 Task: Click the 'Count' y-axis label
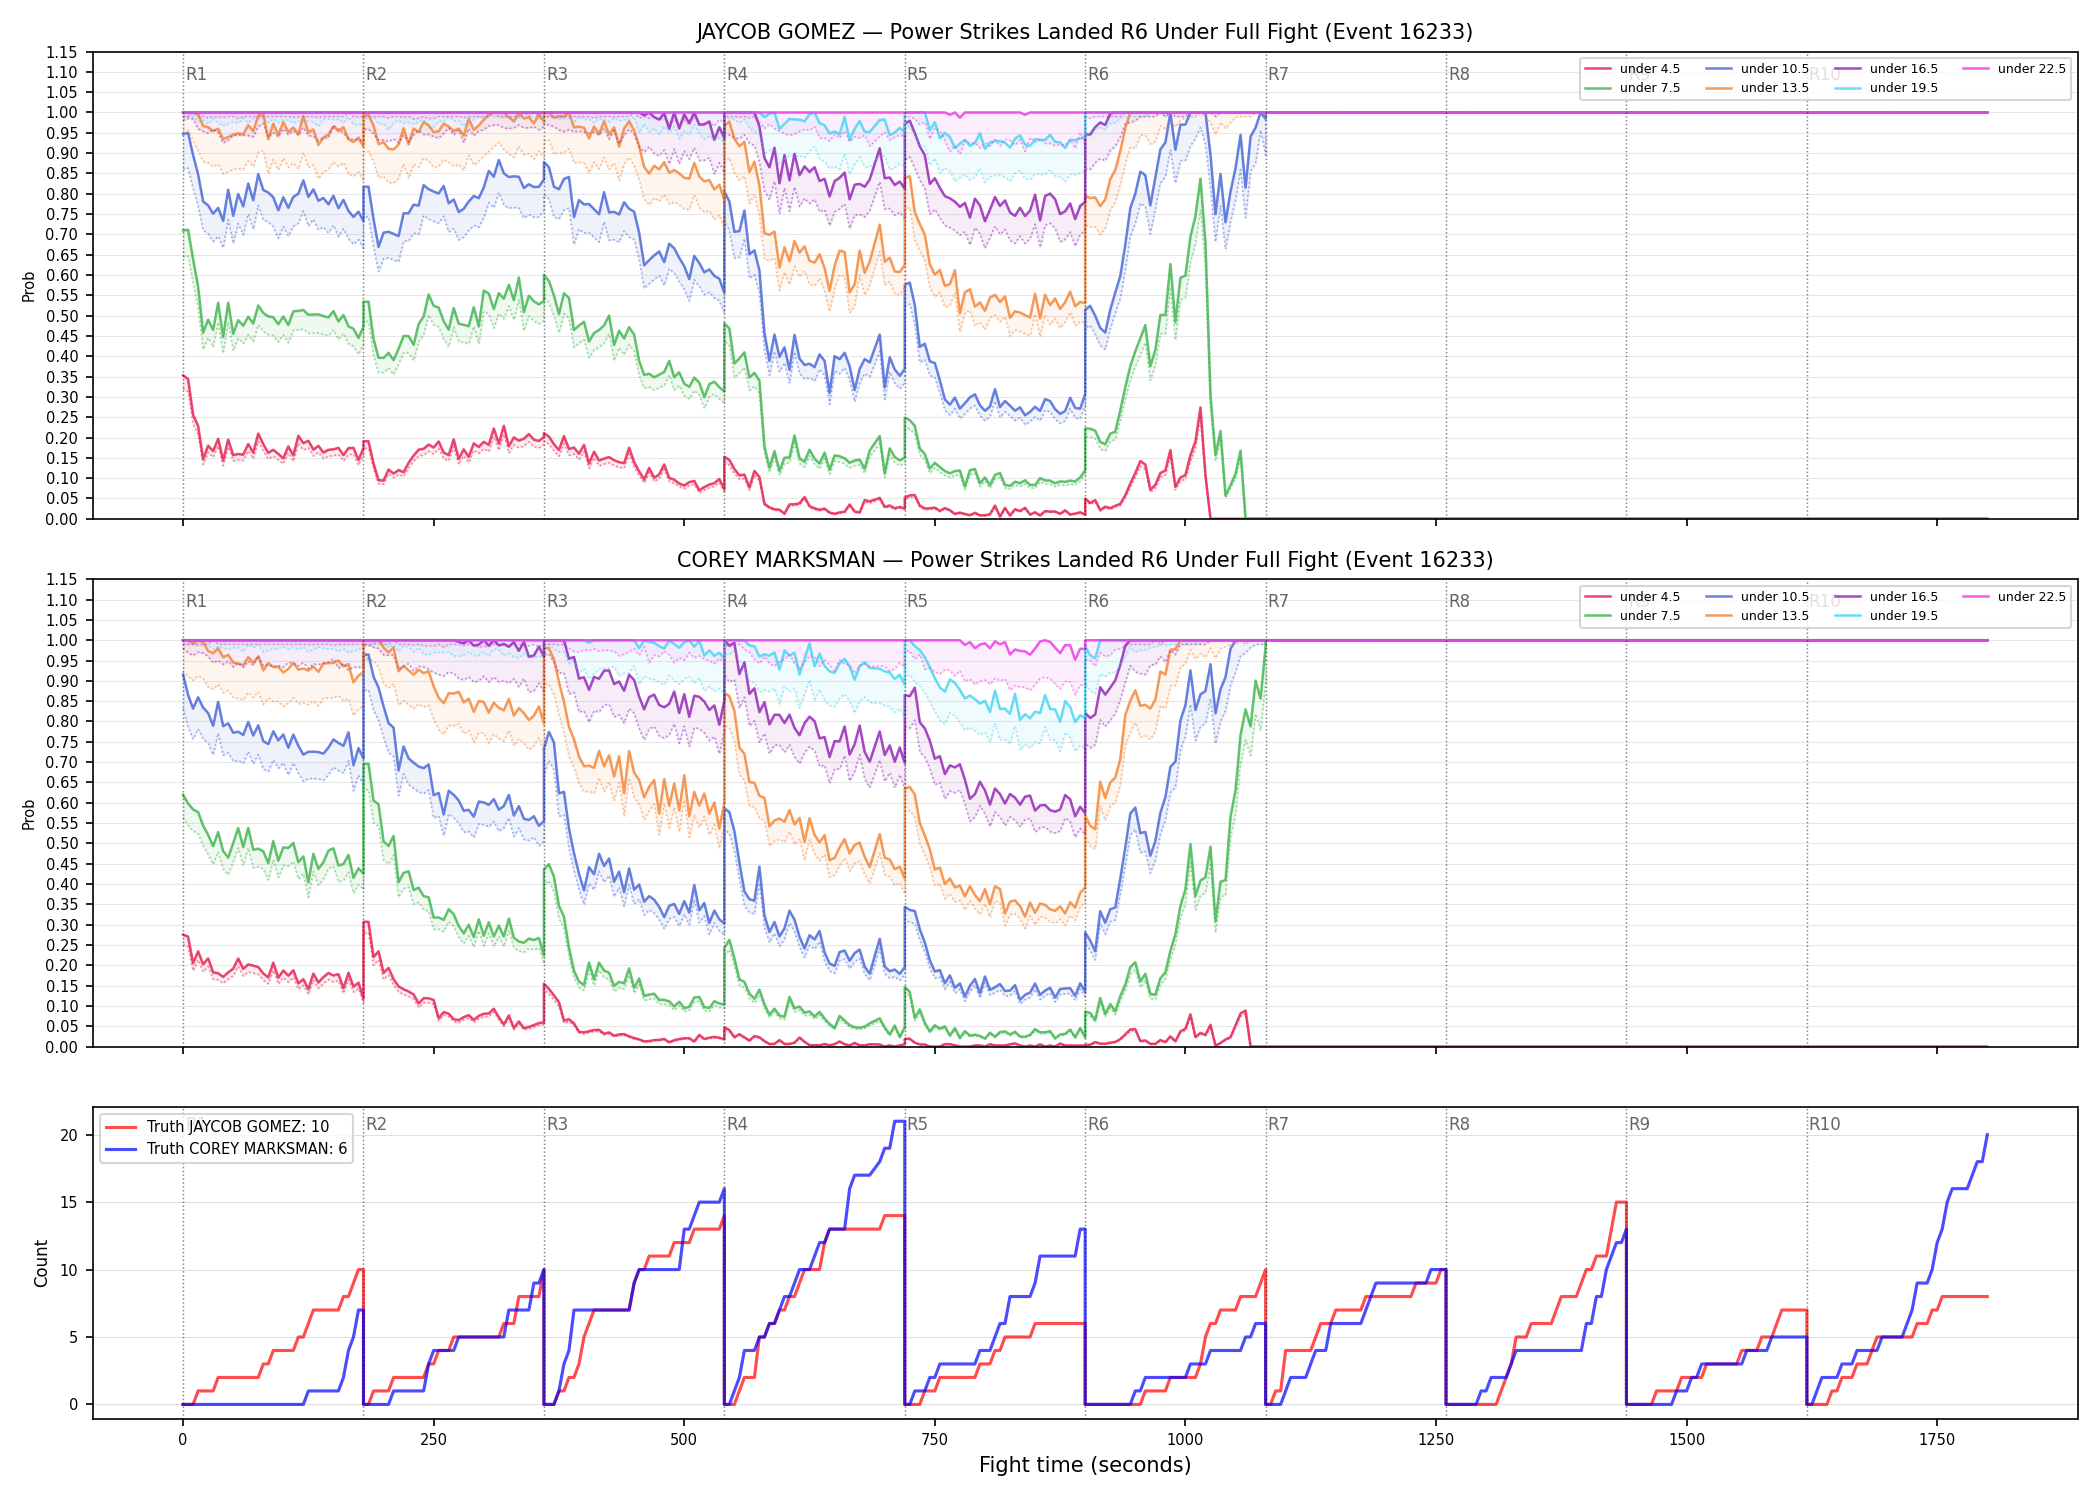(x=41, y=1263)
